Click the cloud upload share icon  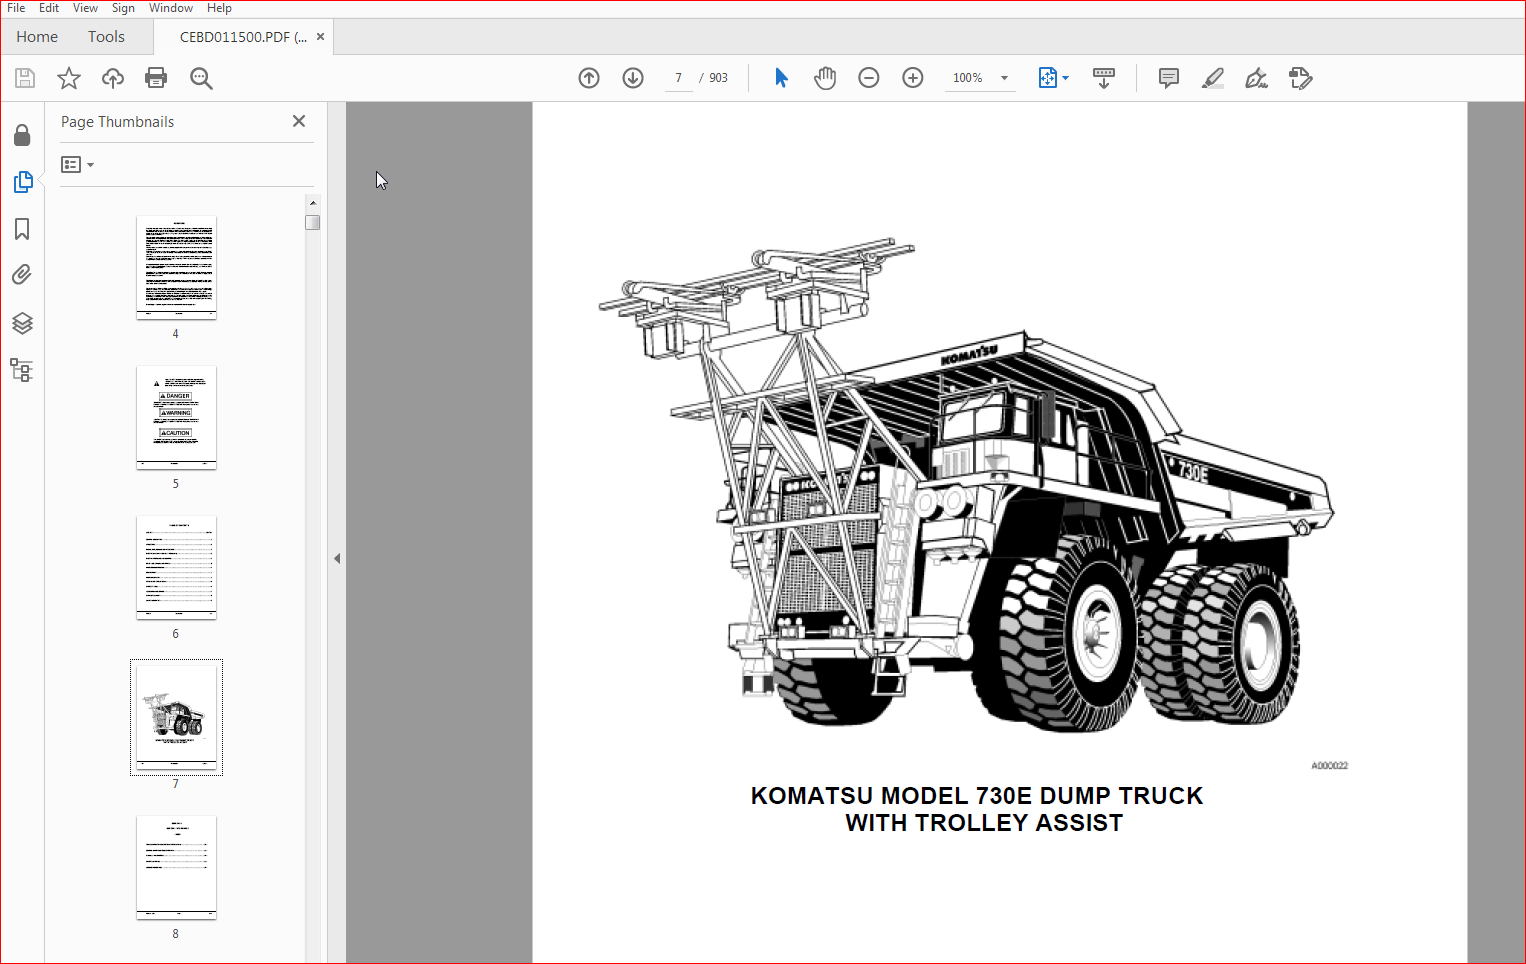(x=113, y=78)
